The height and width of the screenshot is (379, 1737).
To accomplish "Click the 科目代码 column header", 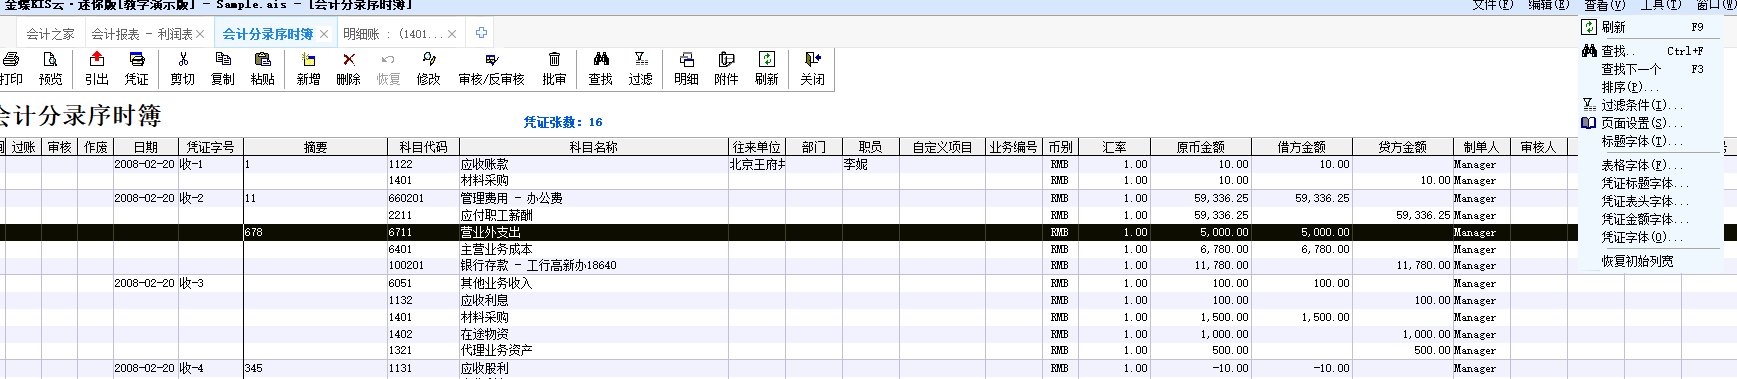I will click(423, 147).
